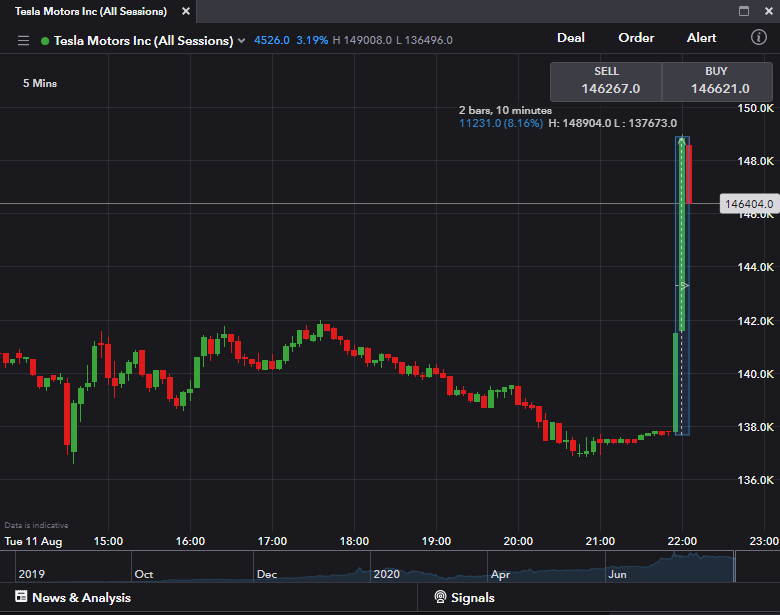Click the Tue 11 Aug date label
780x615 pixels.
click(x=33, y=541)
